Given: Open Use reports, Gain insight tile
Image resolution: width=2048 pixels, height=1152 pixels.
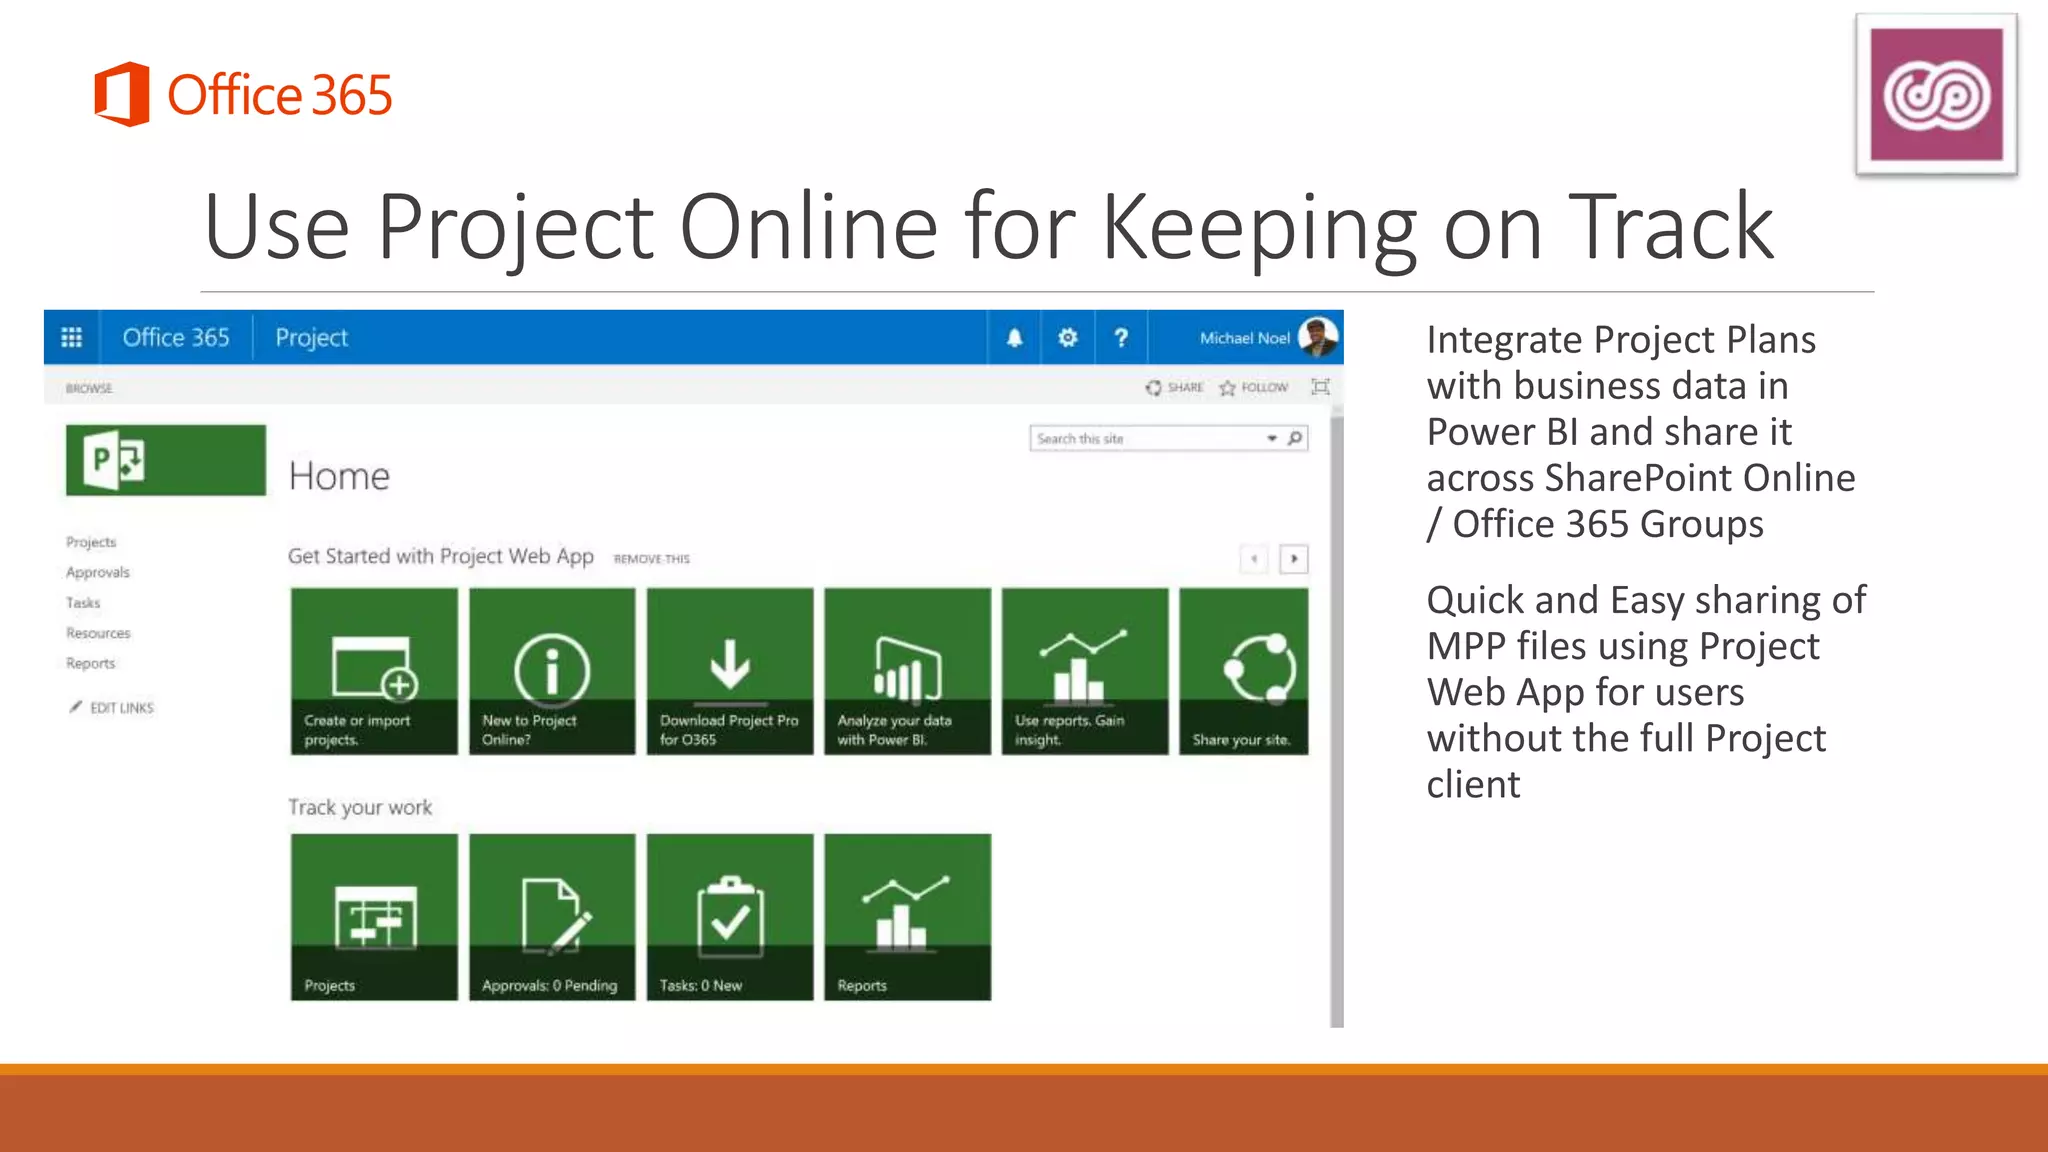Looking at the screenshot, I should [x=1085, y=671].
